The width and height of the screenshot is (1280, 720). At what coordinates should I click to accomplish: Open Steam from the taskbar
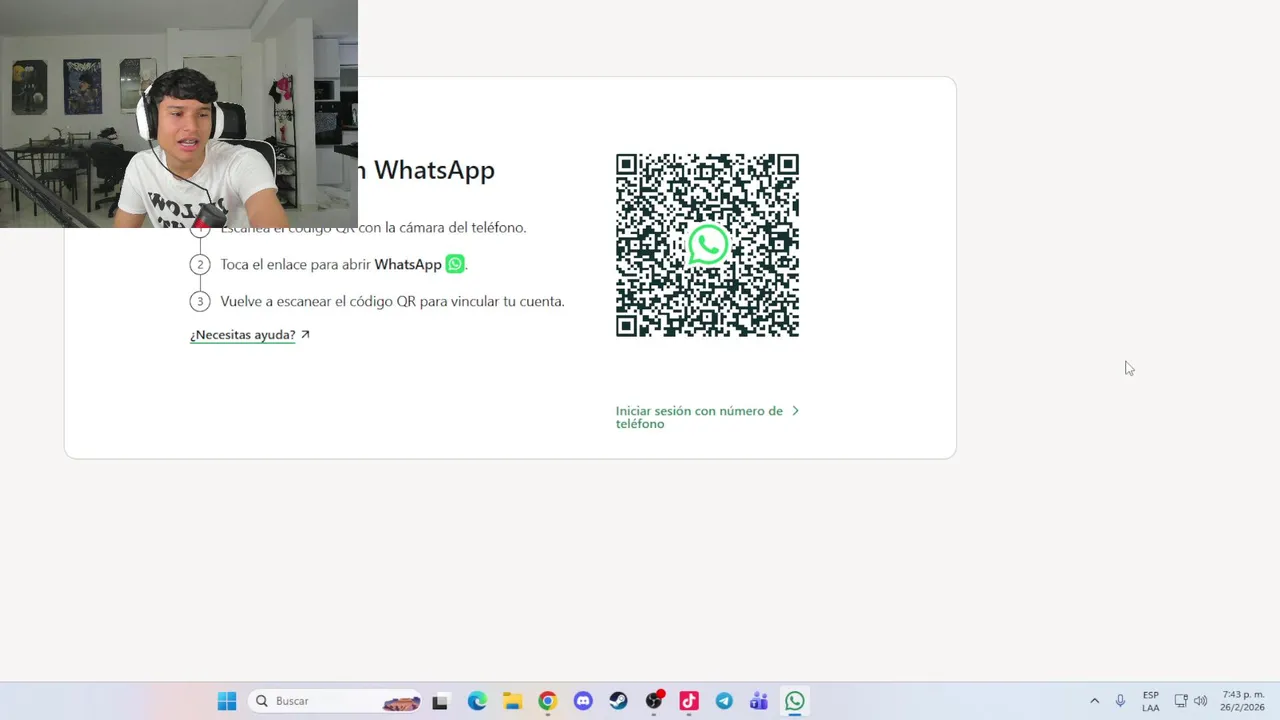click(x=618, y=701)
